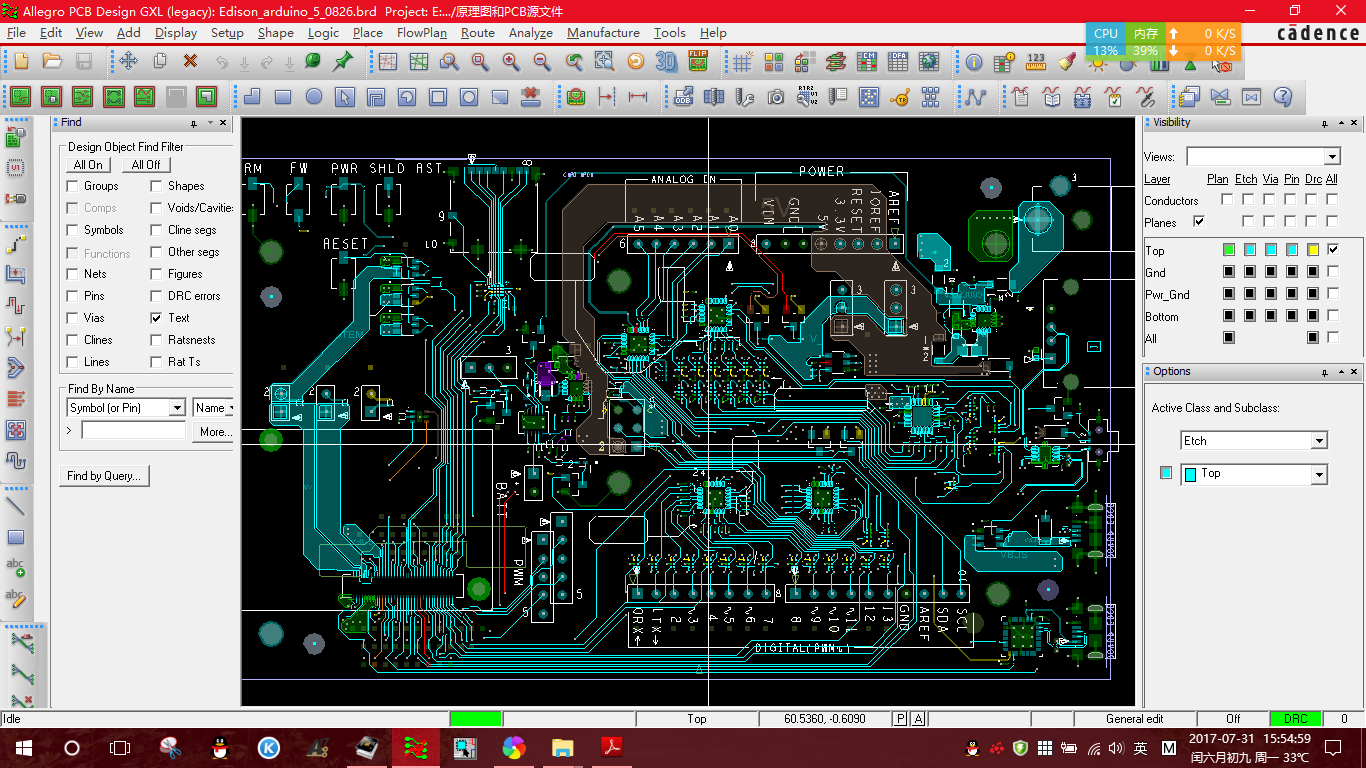This screenshot has width=1366, height=768.
Task: Click the Gnd layer Etch black swatch
Action: pyautogui.click(x=1250, y=271)
